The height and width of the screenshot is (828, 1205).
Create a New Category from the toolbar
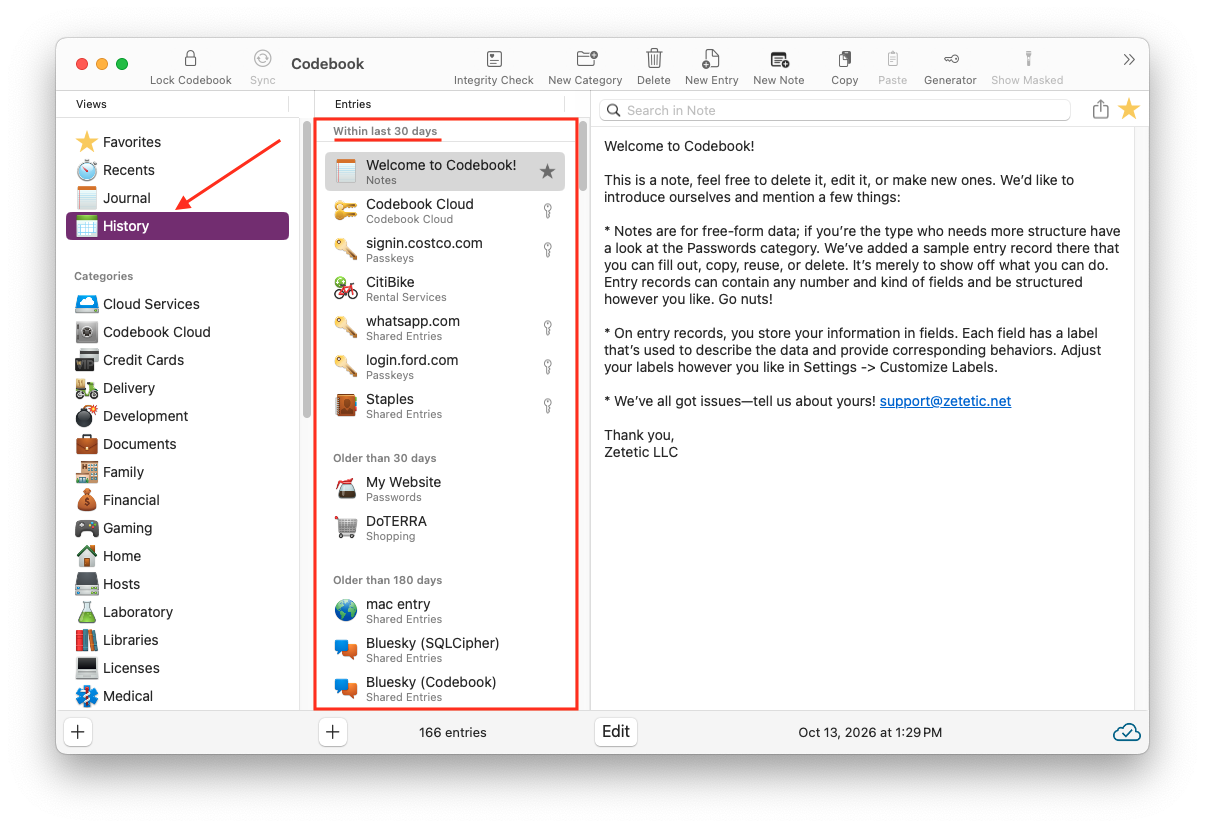[587, 59]
